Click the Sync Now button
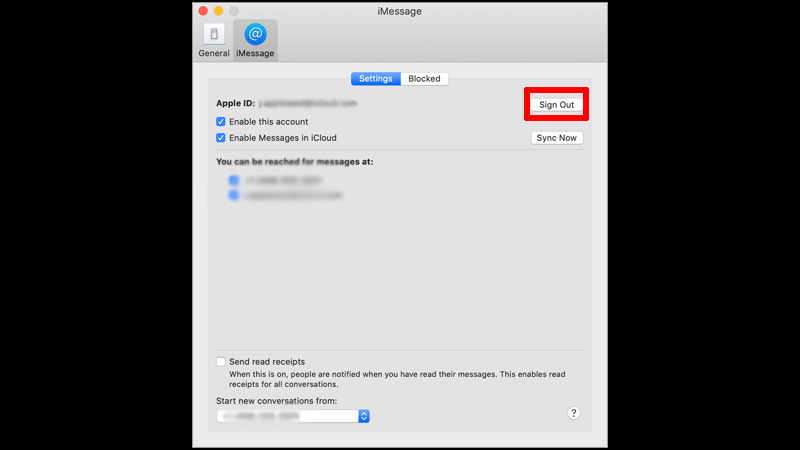Image resolution: width=800 pixels, height=450 pixels. (x=557, y=138)
